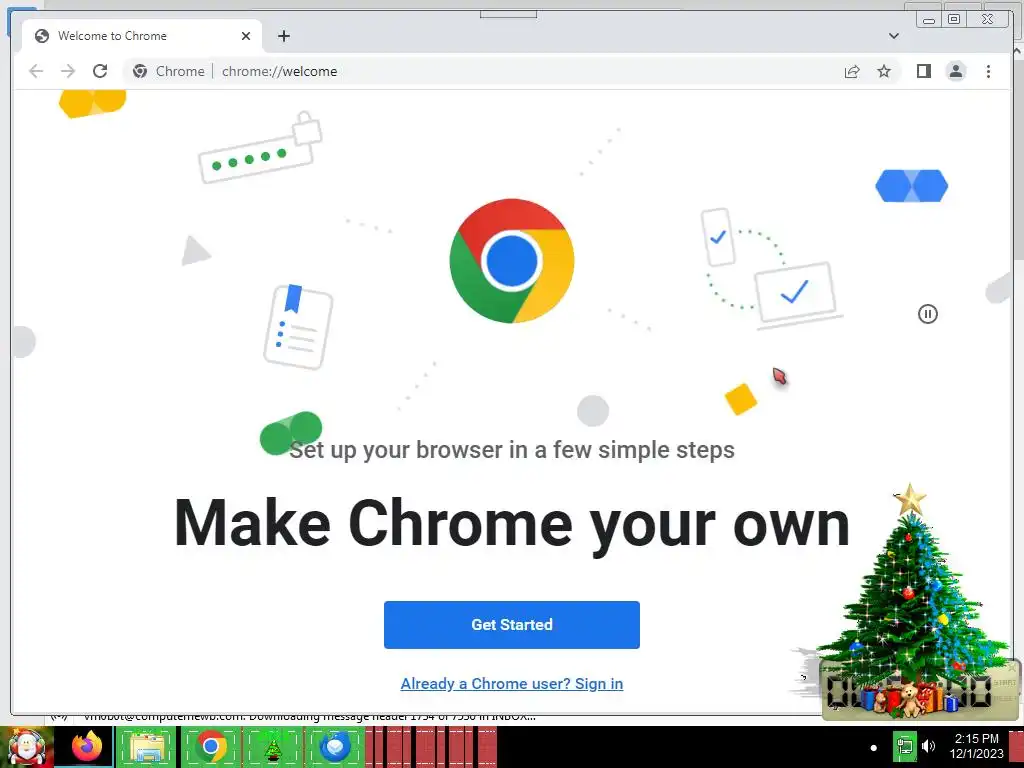Restore down the Chrome window

tap(953, 20)
